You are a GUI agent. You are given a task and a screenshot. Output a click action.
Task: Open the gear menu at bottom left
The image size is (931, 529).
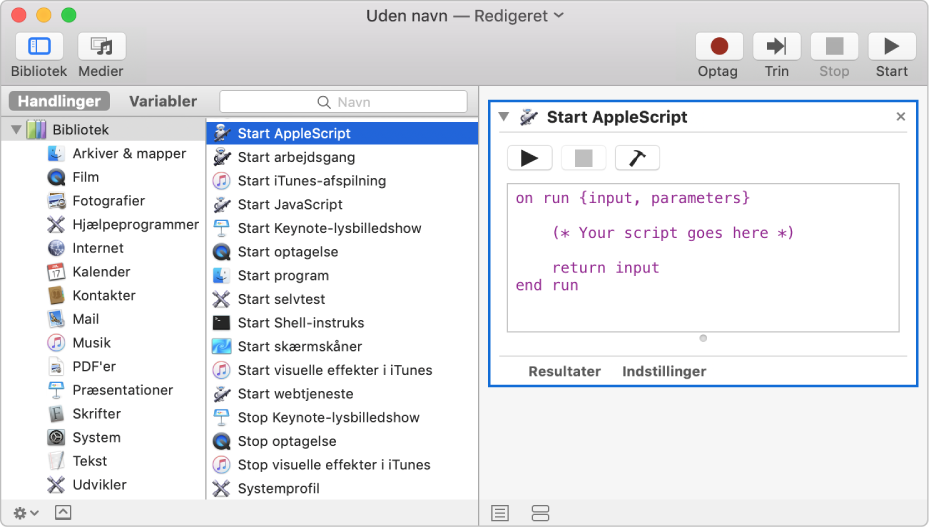click(25, 512)
